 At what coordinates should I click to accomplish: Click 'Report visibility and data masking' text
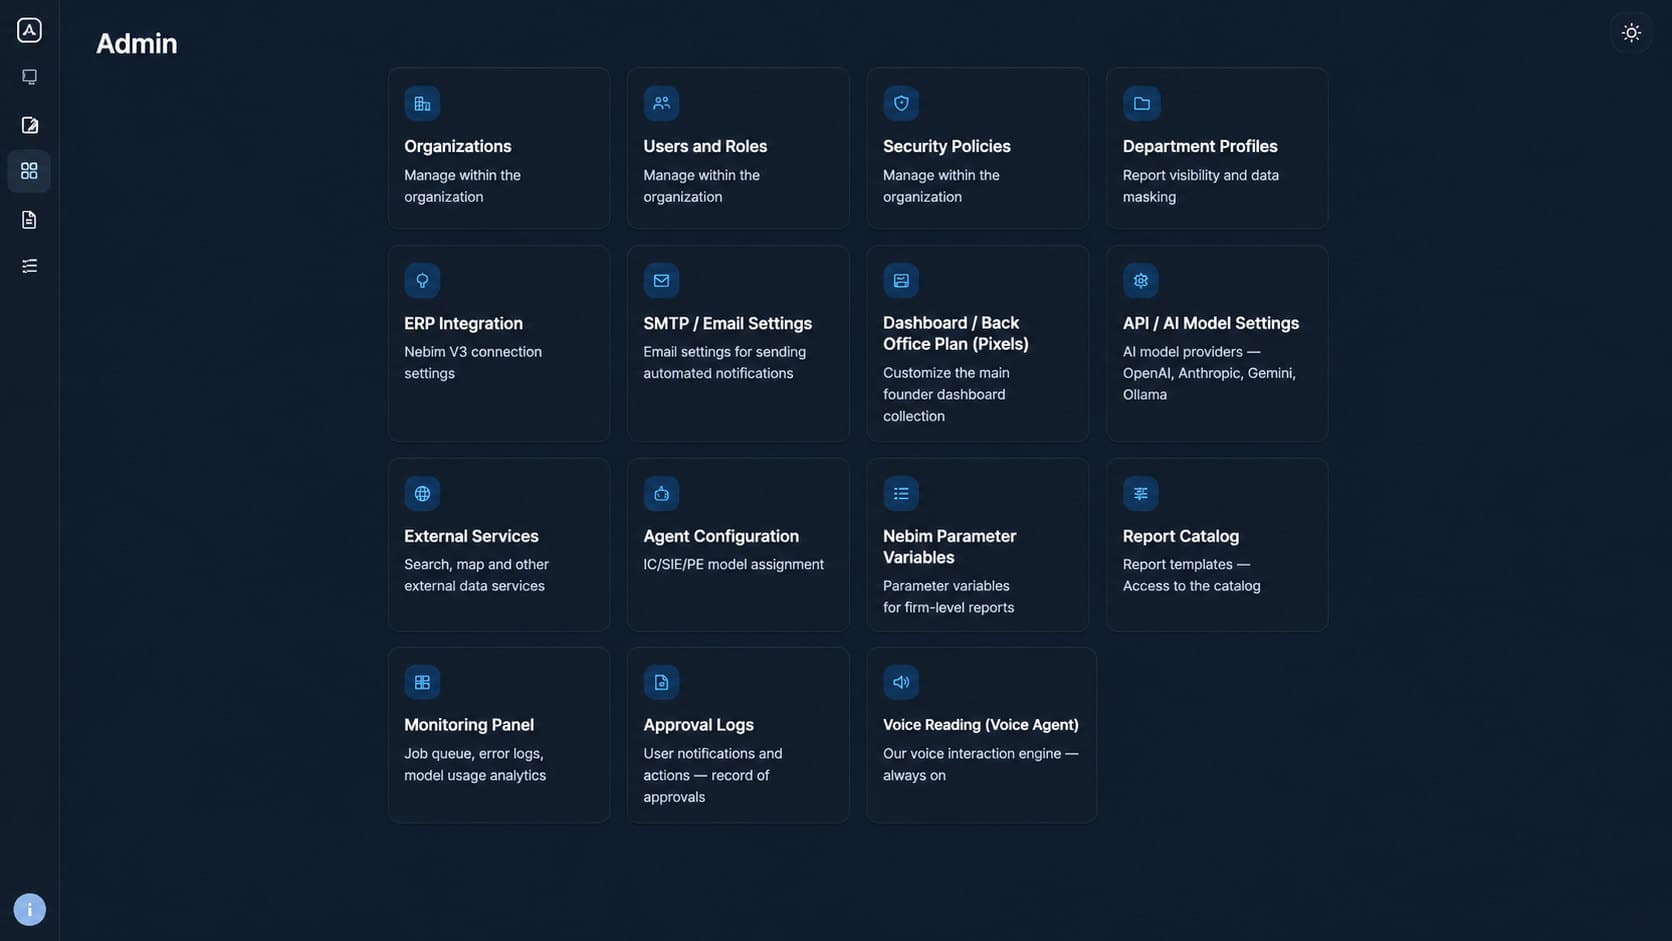[1200, 186]
